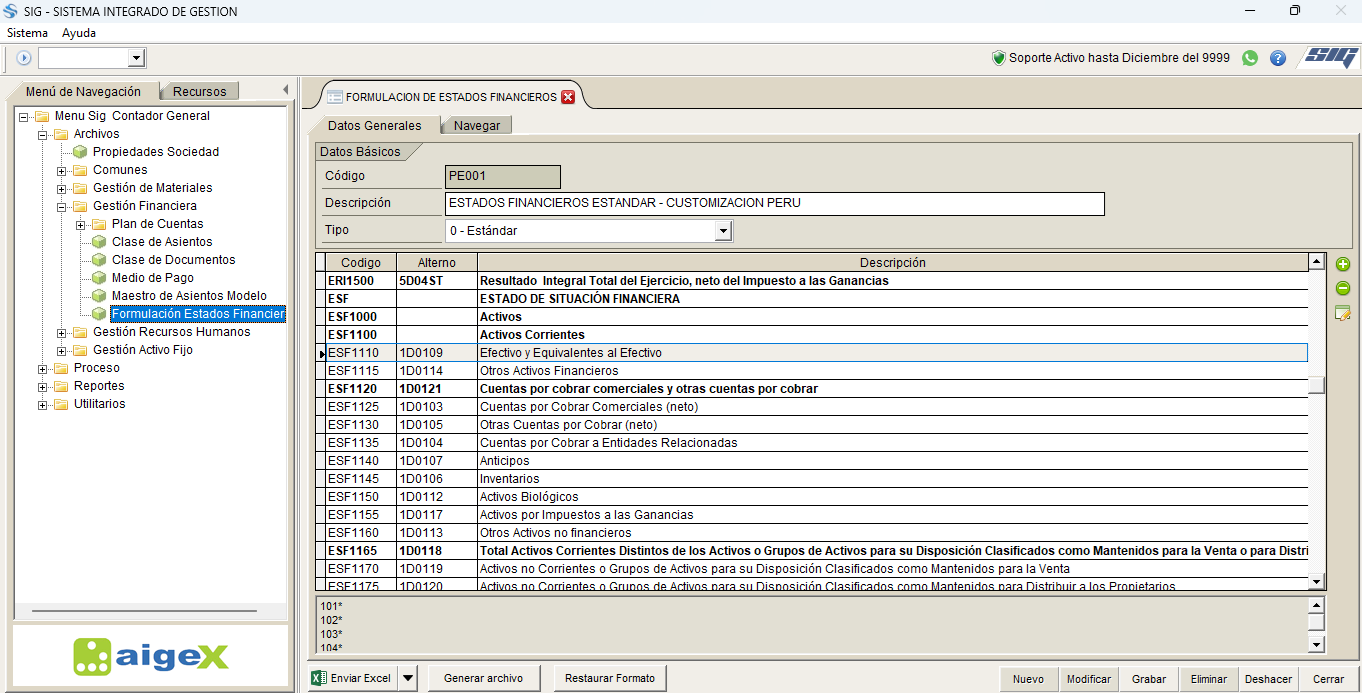Open the blue help question icon
1362x693 pixels.
pos(1278,58)
